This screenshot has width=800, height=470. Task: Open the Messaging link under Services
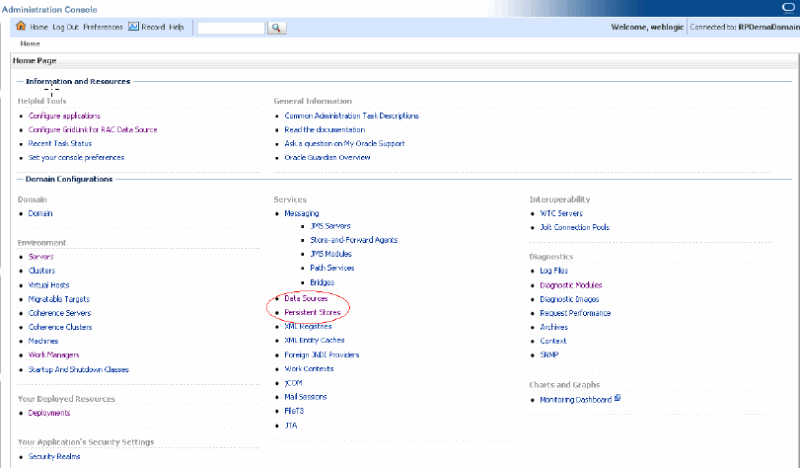point(302,213)
